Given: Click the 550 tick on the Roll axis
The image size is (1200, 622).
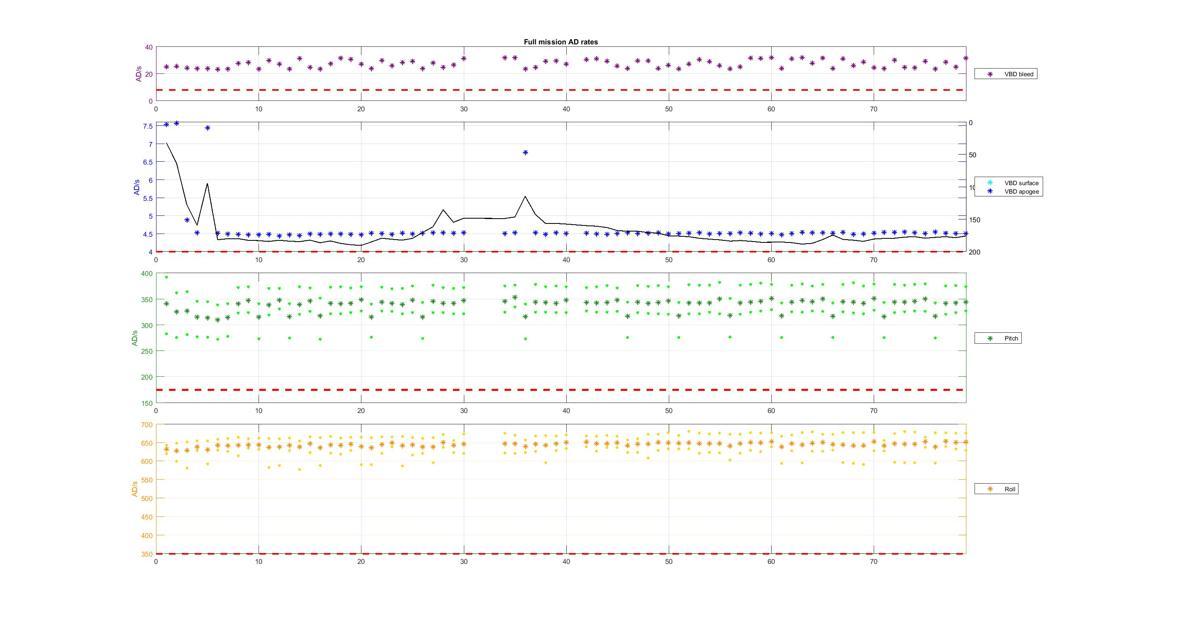Looking at the screenshot, I should (147, 480).
